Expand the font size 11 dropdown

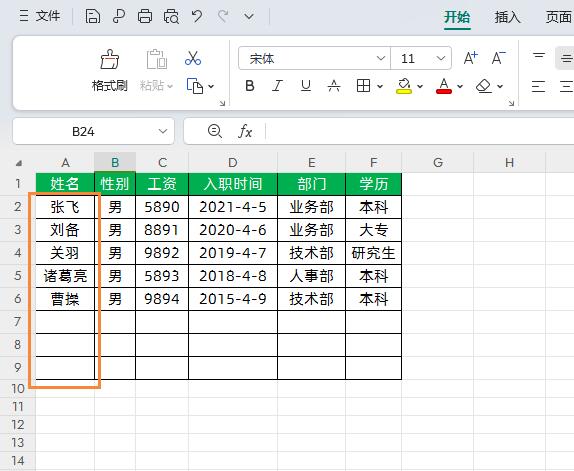tap(441, 58)
